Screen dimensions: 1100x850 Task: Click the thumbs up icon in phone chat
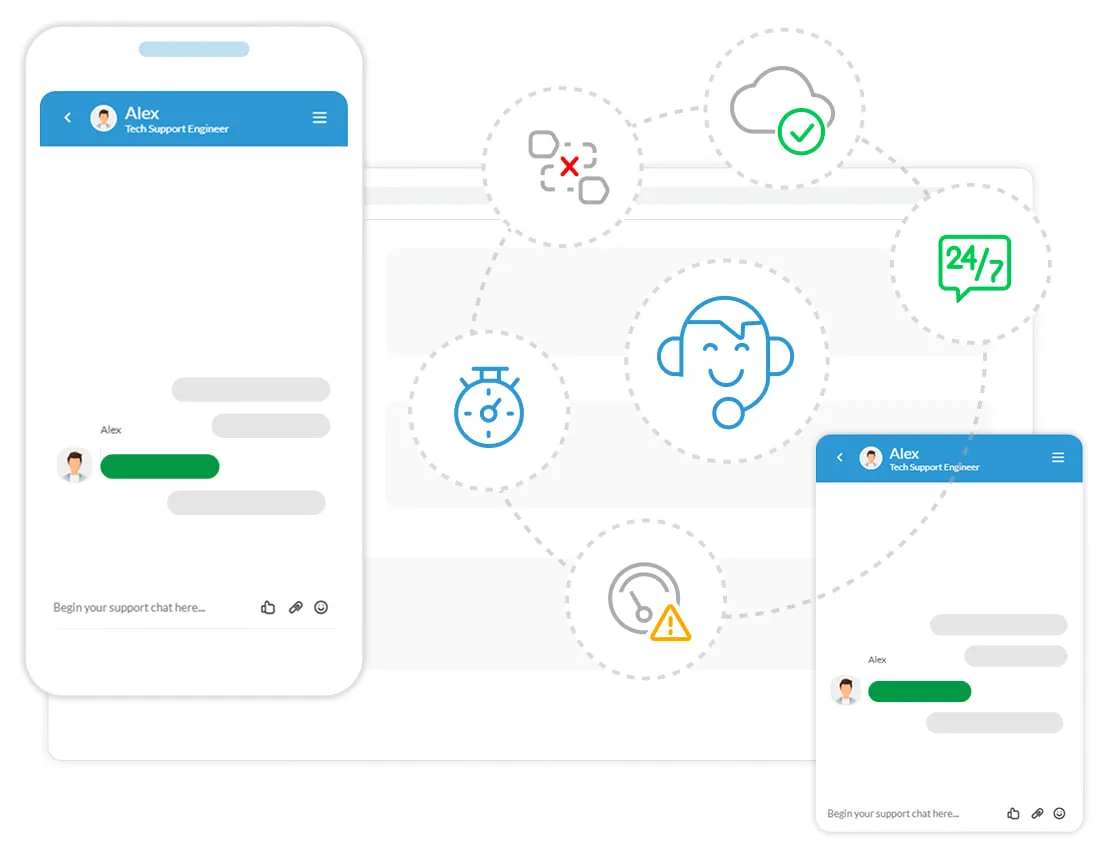click(268, 607)
